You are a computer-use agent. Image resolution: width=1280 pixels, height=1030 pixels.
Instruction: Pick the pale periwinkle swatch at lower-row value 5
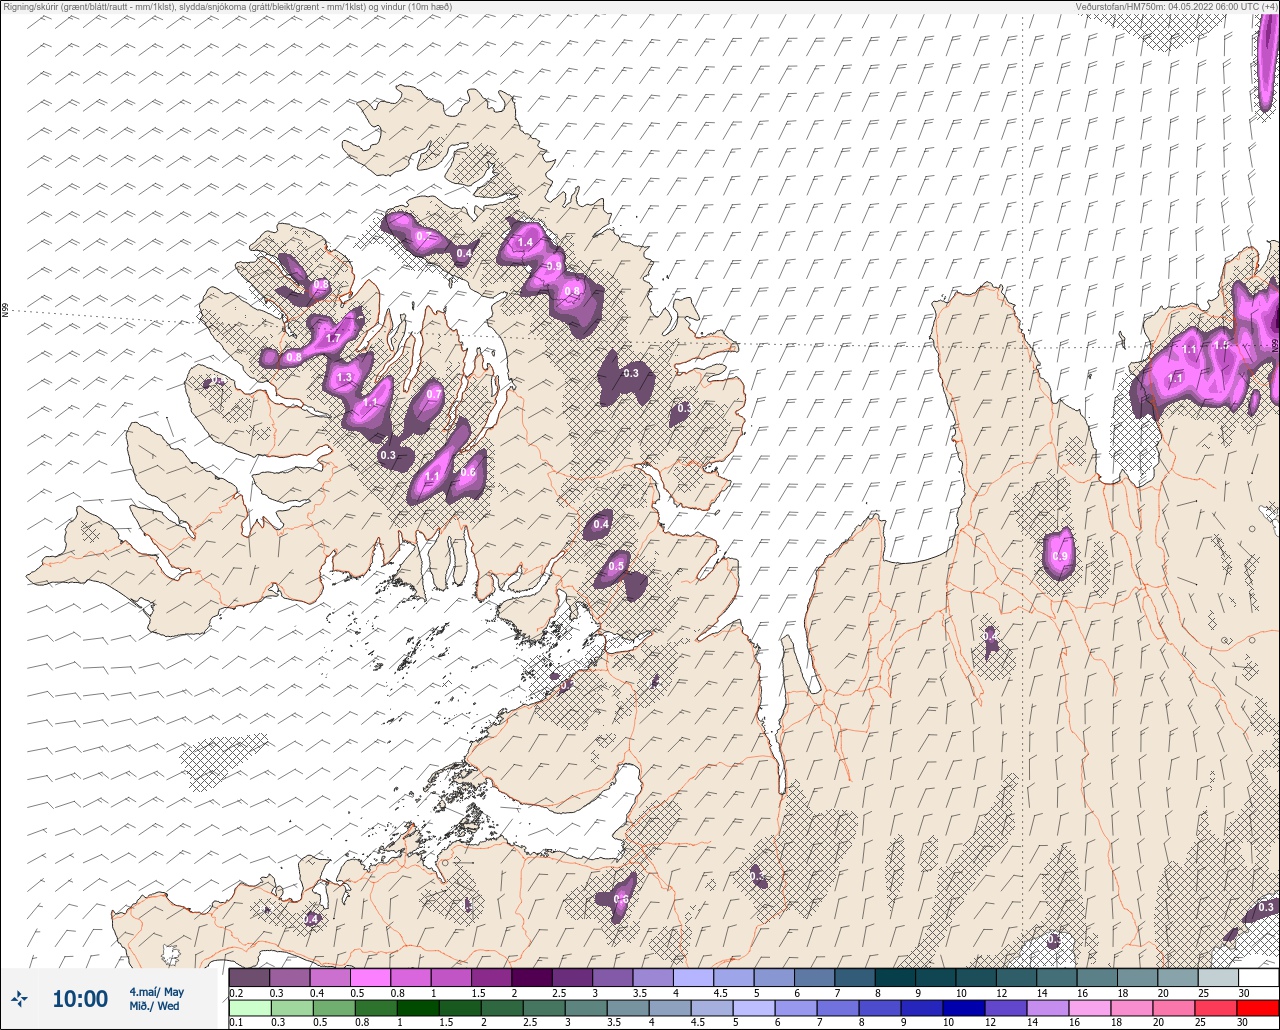(x=754, y=1008)
